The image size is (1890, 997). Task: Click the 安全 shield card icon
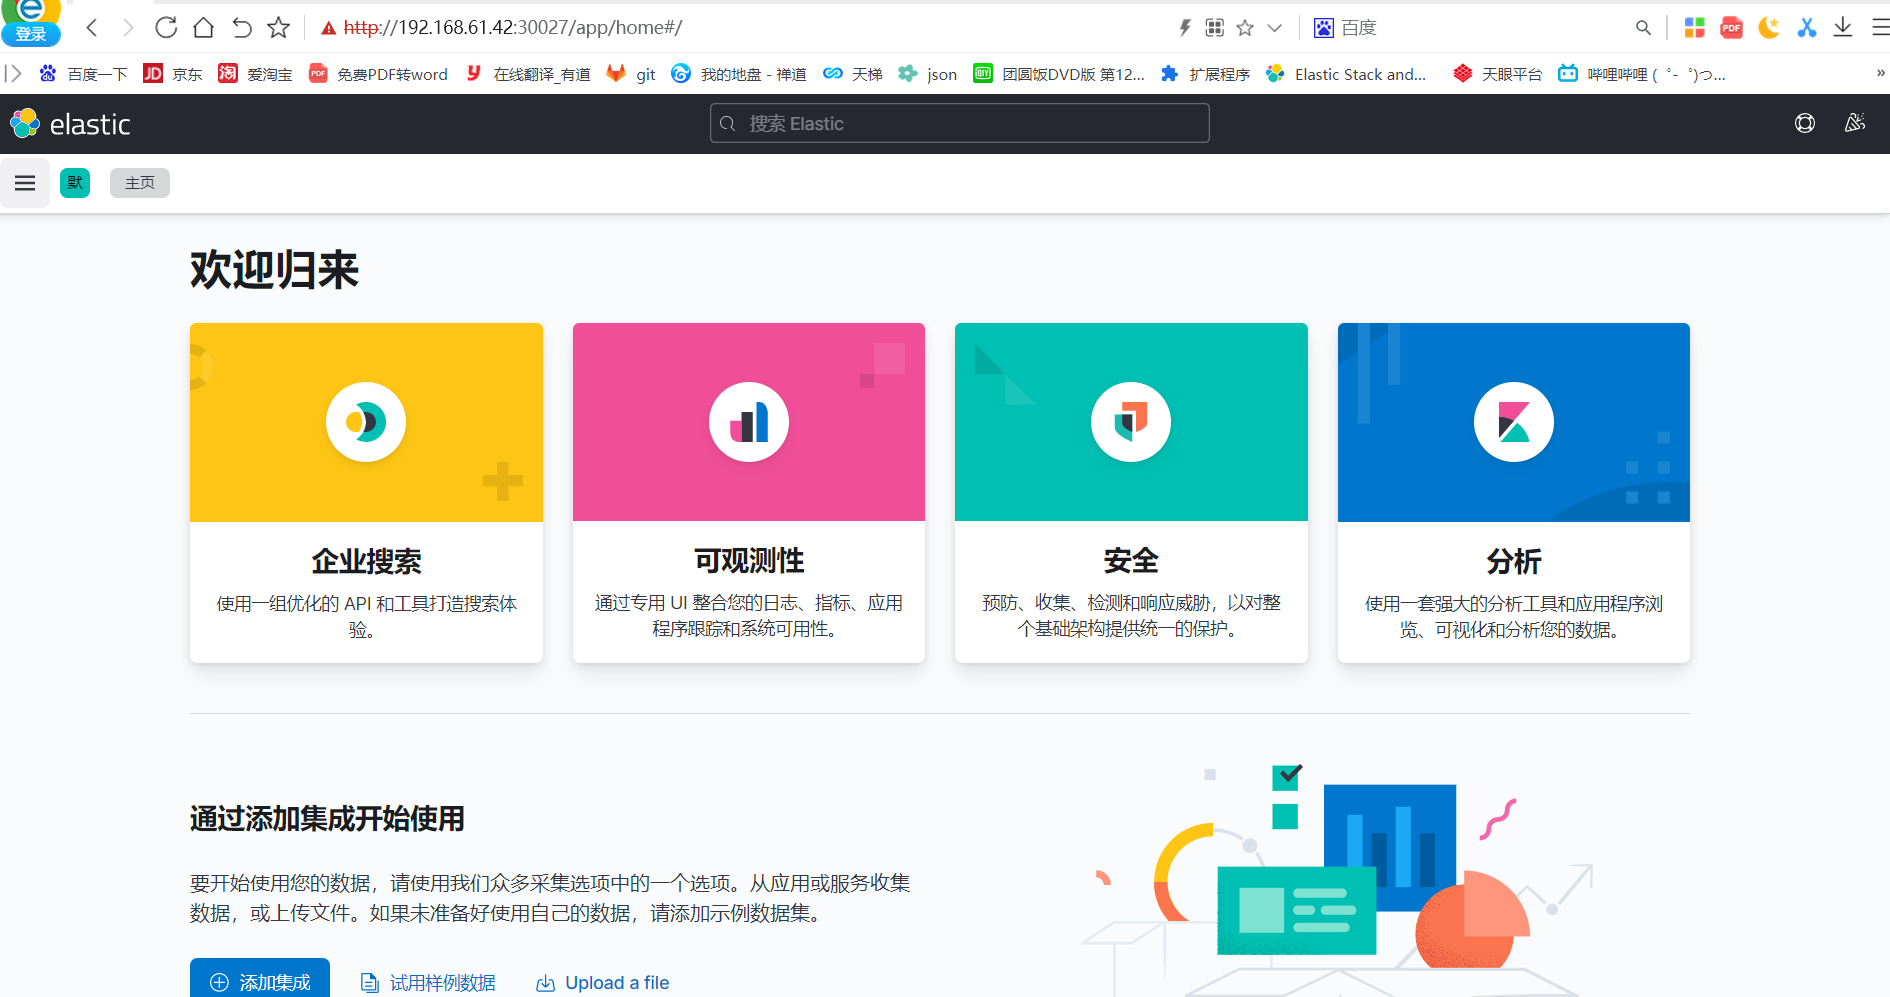coord(1131,422)
